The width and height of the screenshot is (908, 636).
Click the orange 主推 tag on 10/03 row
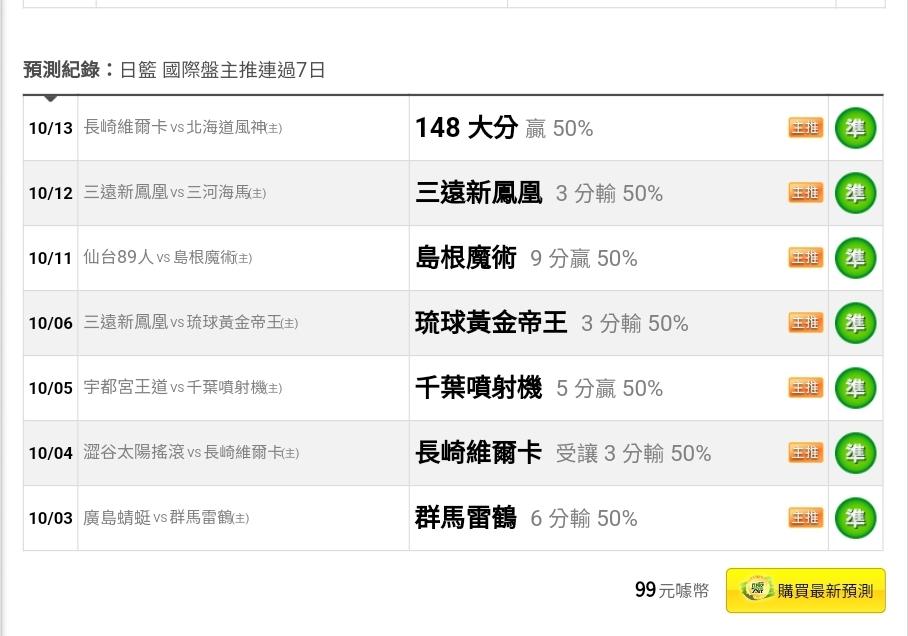(806, 517)
